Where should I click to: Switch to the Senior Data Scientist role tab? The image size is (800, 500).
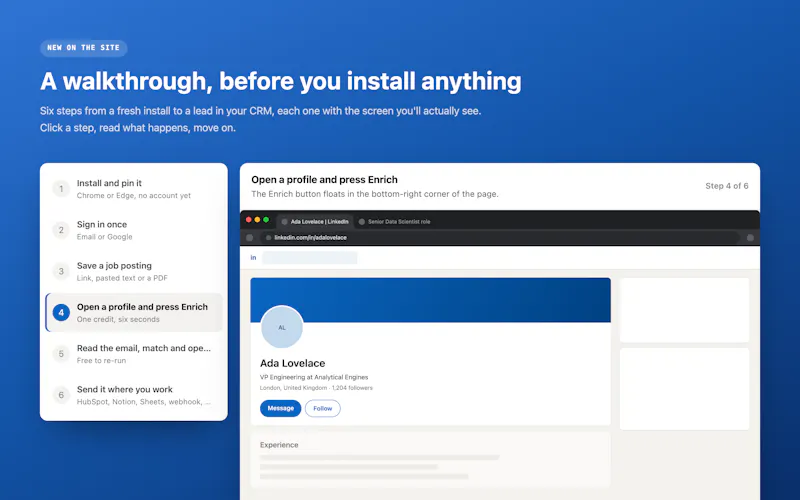click(394, 221)
